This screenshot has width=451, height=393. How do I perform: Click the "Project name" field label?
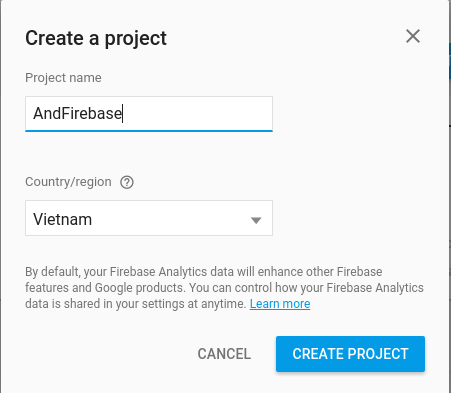[x=63, y=78]
